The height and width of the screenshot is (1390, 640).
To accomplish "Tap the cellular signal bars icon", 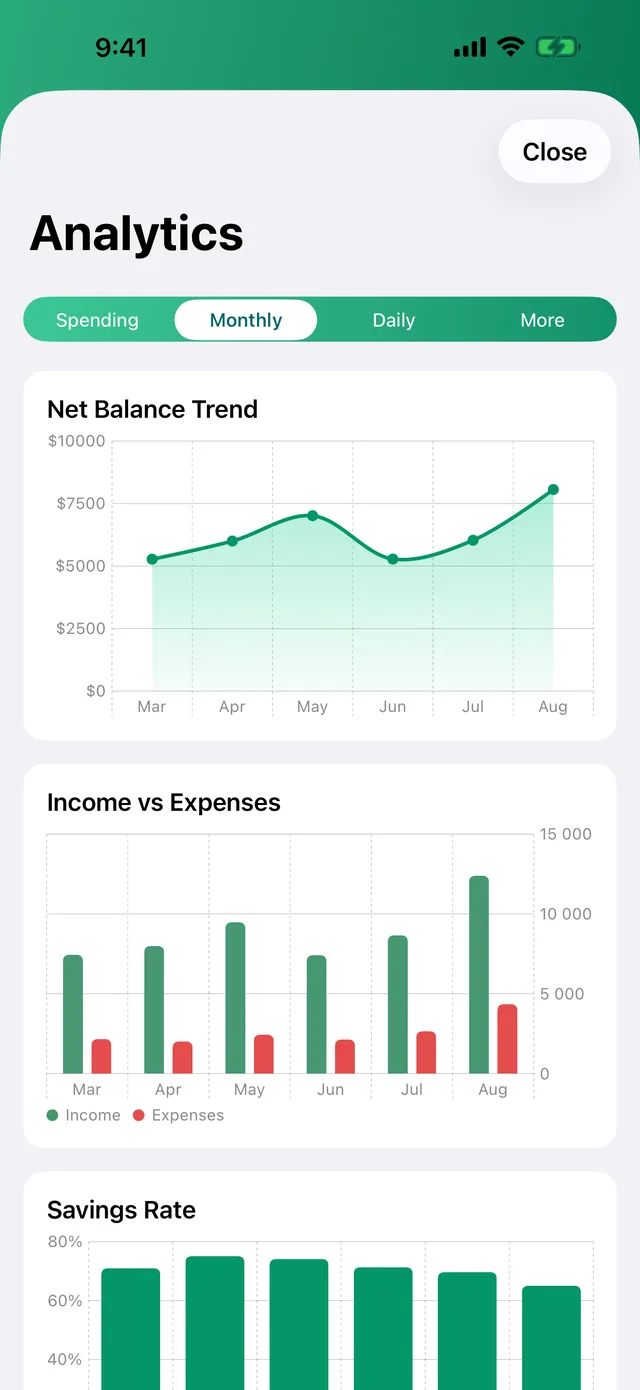I will [x=470, y=47].
